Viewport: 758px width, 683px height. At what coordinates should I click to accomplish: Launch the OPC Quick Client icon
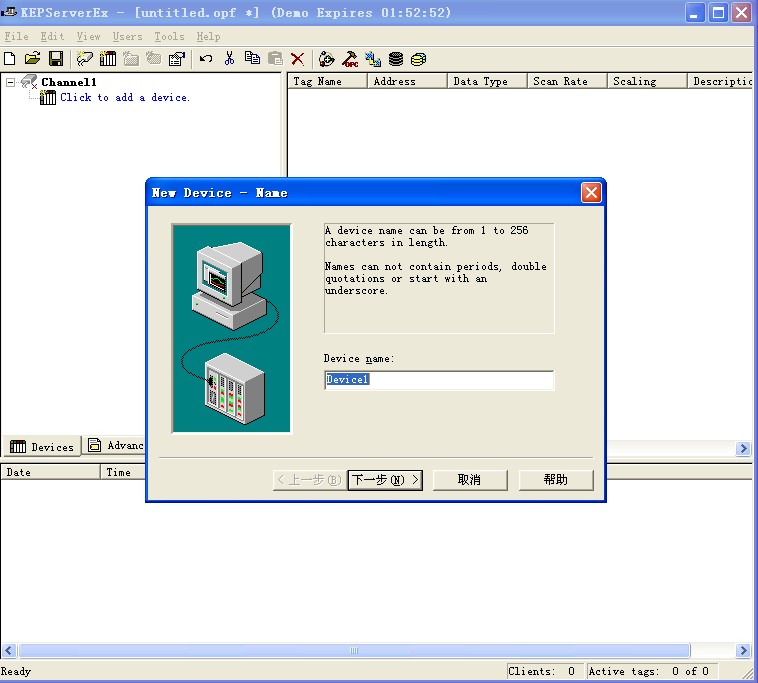(x=327, y=59)
